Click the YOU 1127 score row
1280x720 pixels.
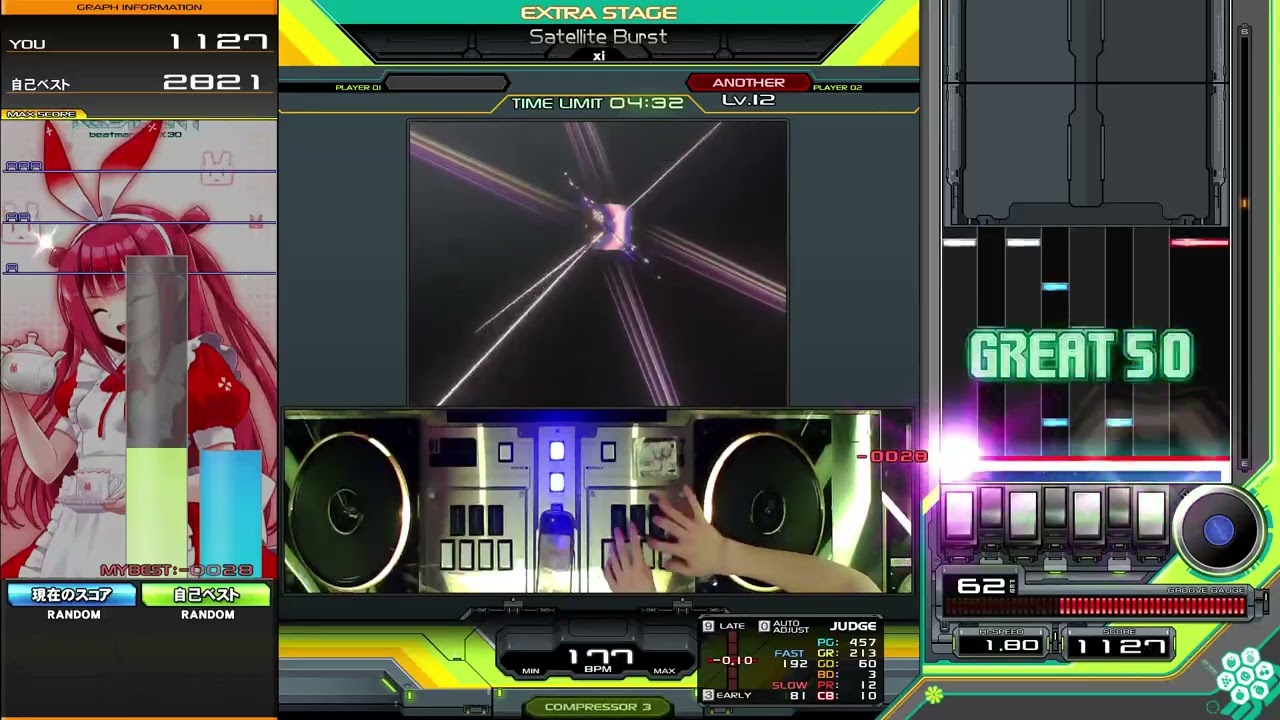tap(138, 43)
